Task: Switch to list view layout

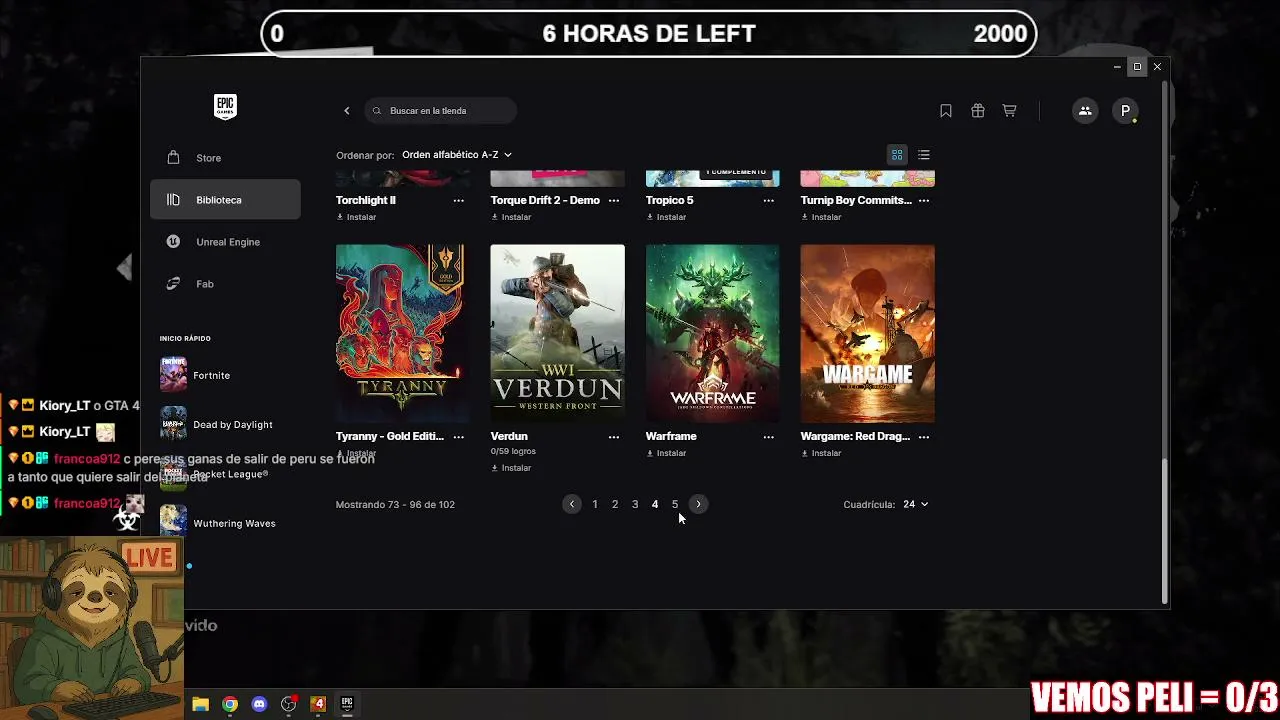Action: tap(924, 155)
